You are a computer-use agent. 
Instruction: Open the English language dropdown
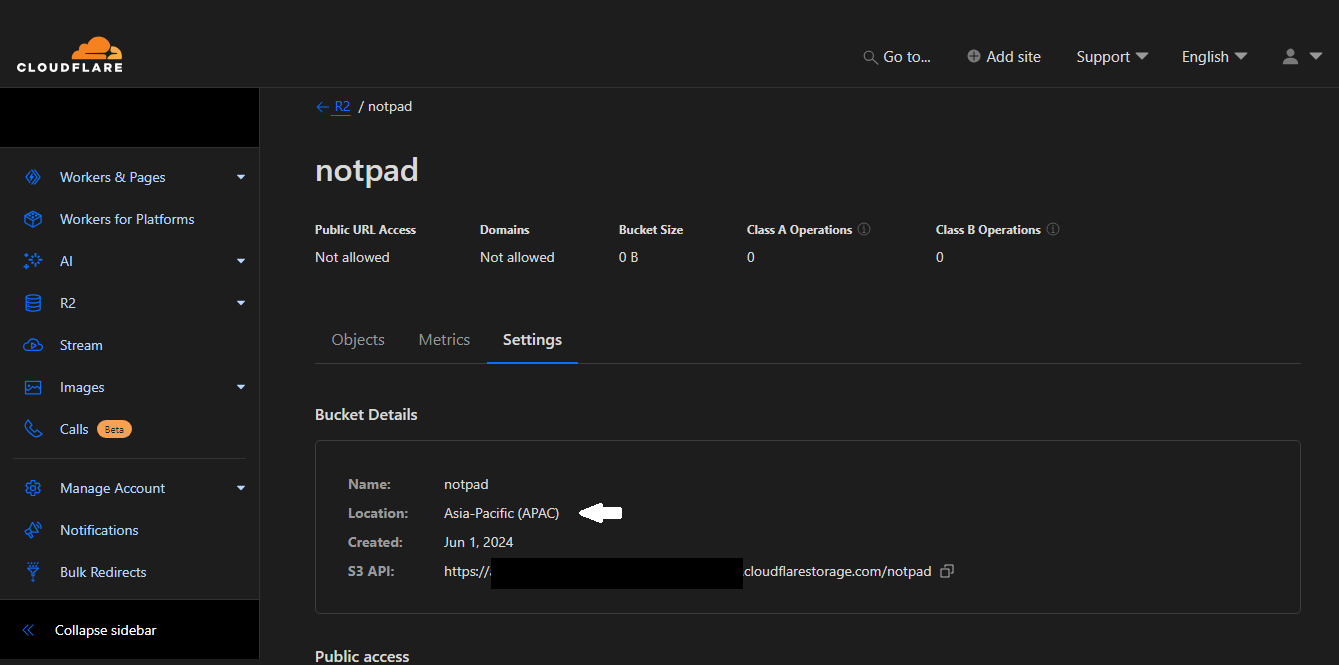point(1214,57)
